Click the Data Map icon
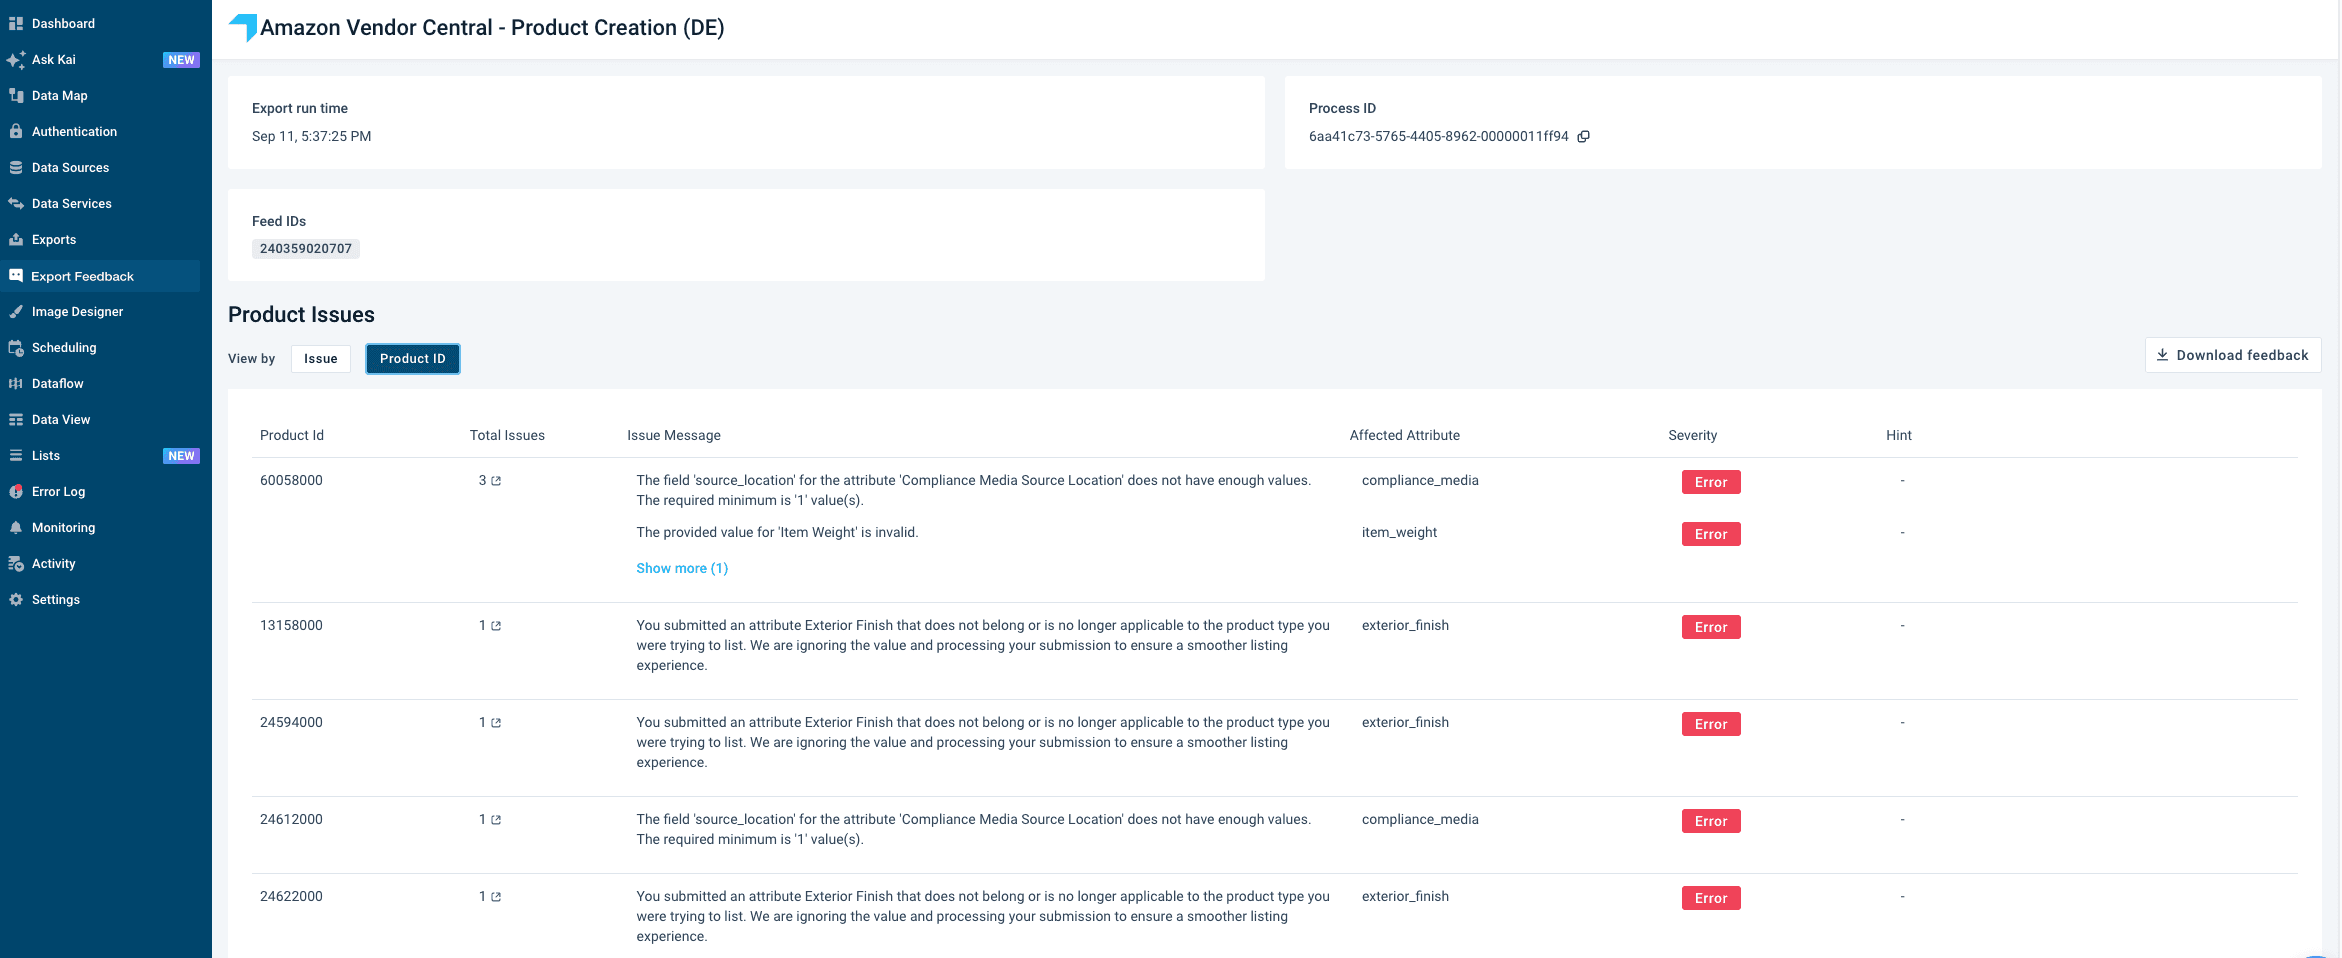2342x958 pixels. 16,96
